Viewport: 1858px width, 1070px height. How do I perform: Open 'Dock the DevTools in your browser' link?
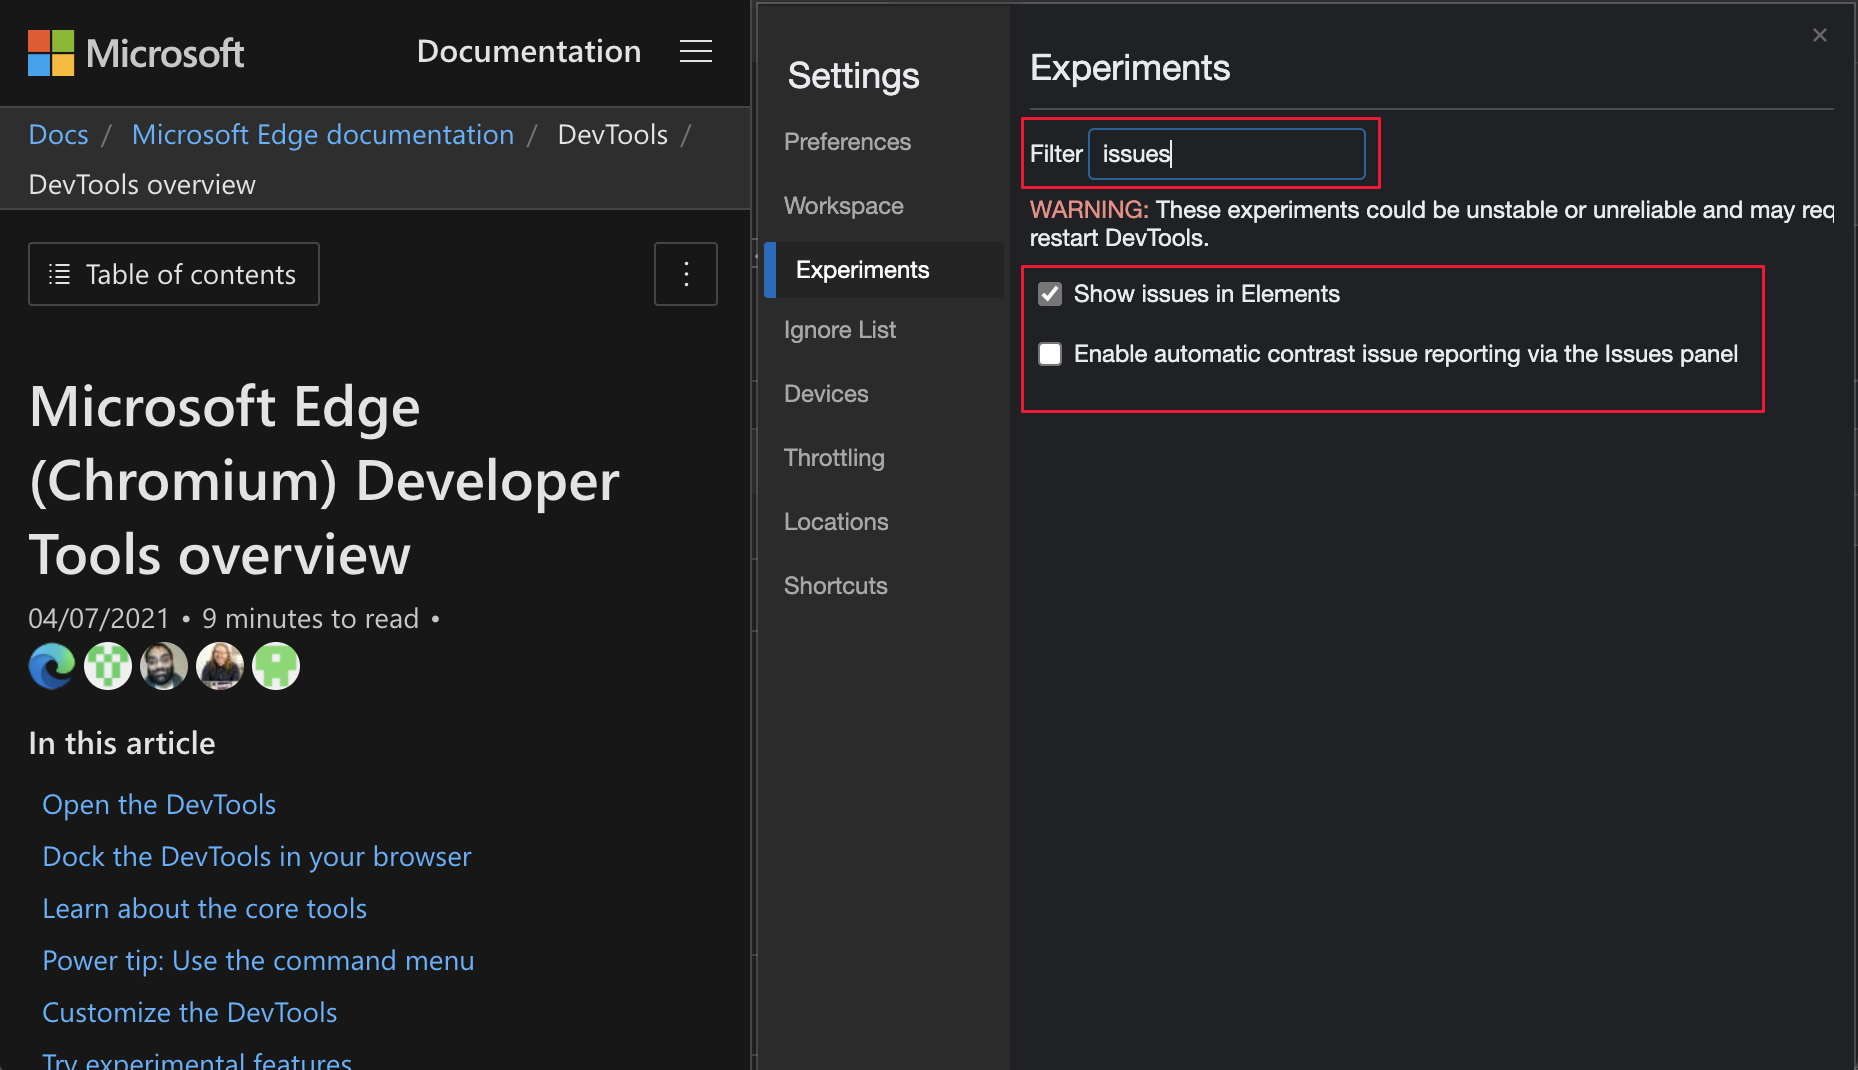click(x=256, y=857)
